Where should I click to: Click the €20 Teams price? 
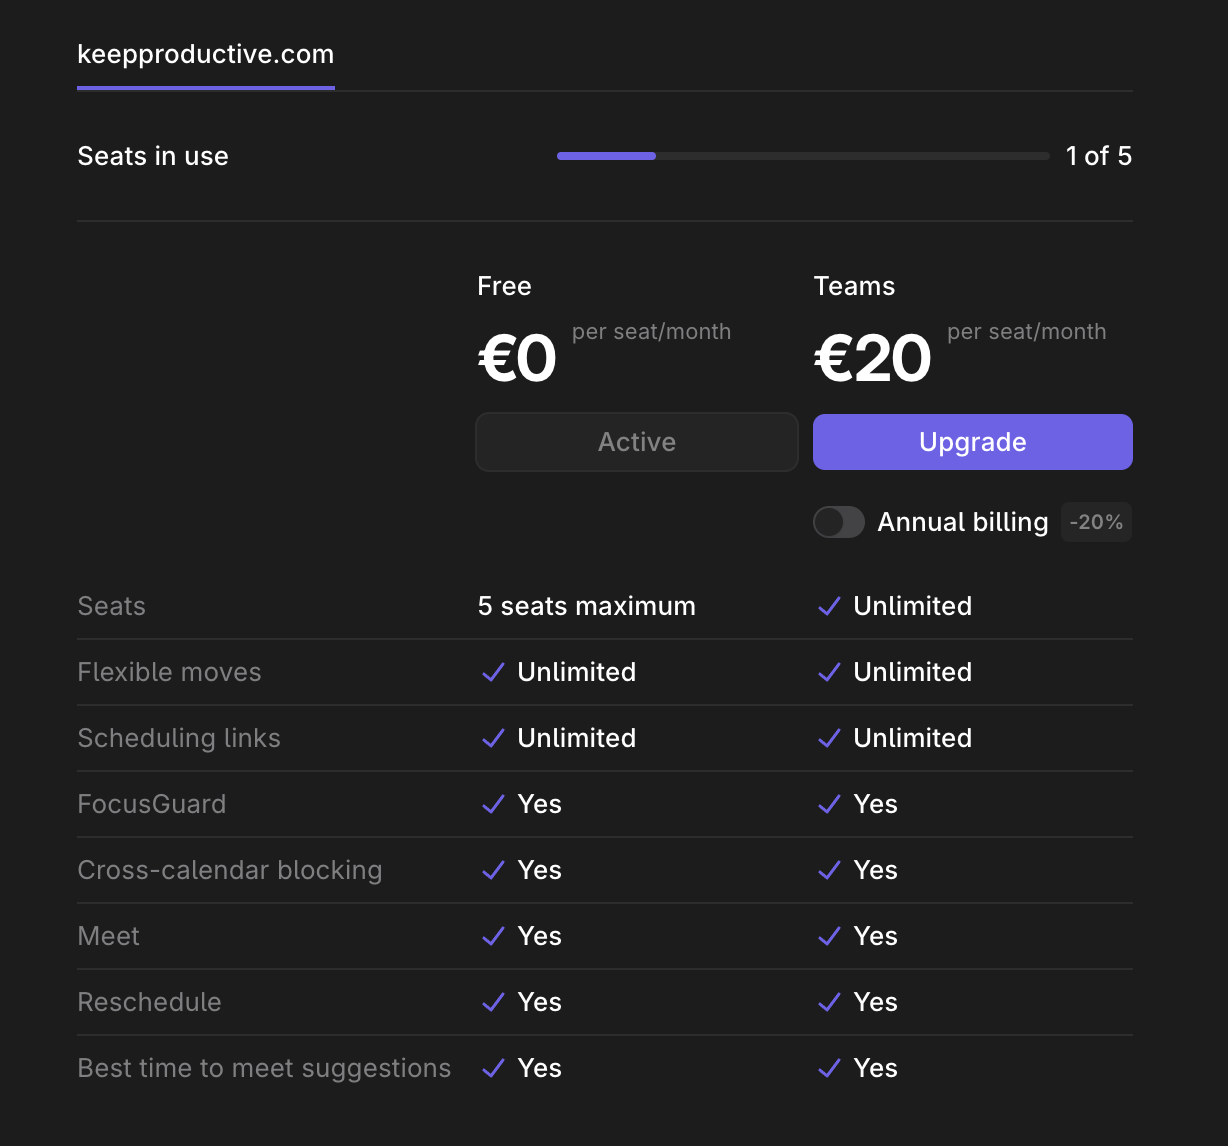[x=873, y=359]
